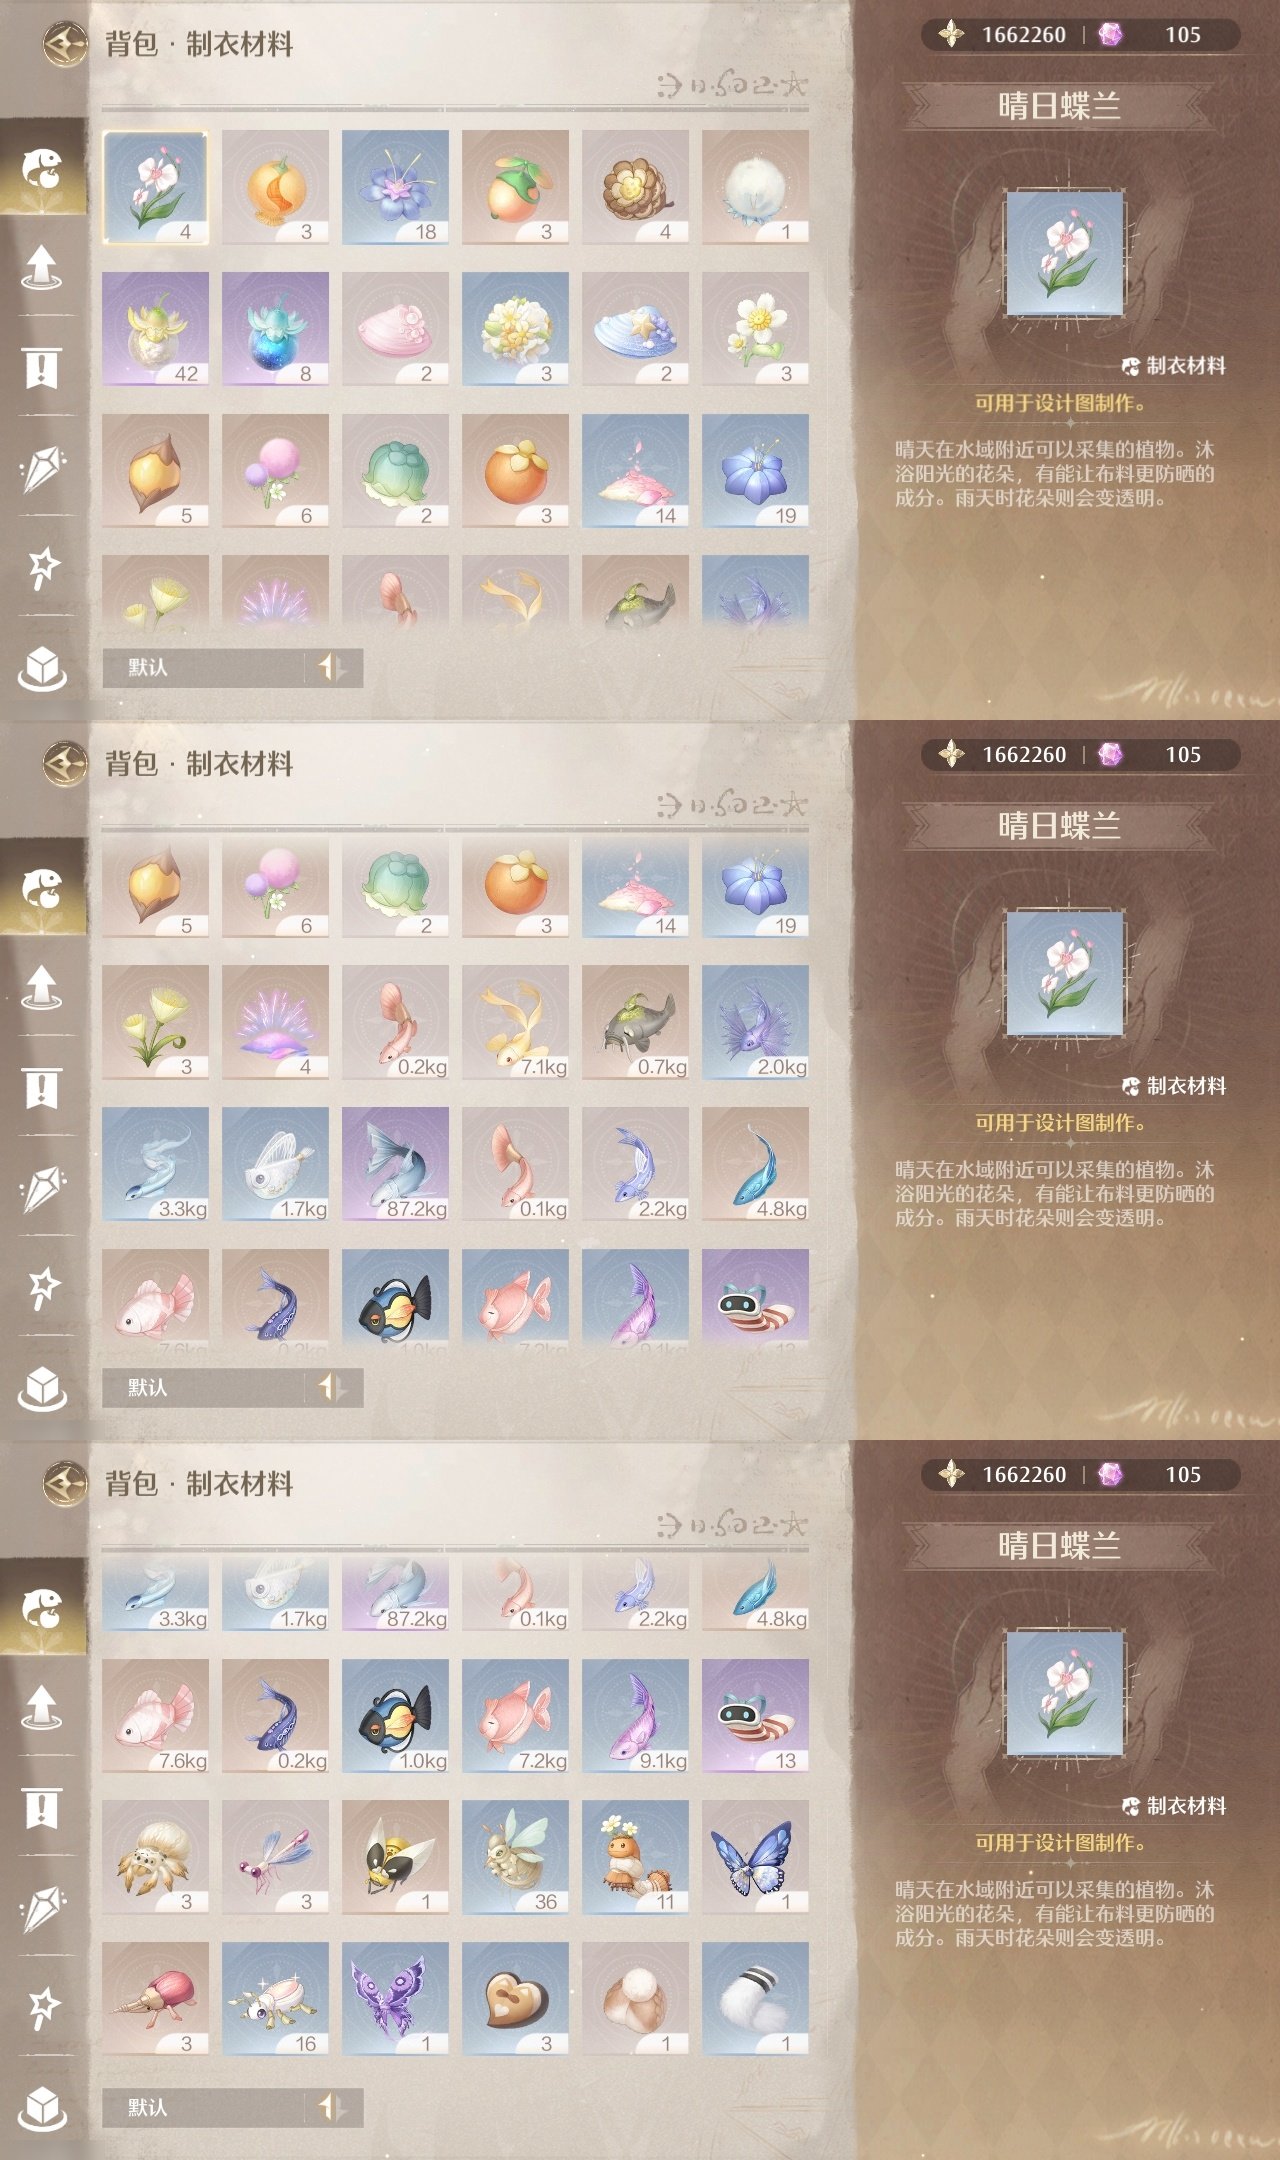This screenshot has width=1280, height=2160.
Task: Select the heart-shaped brown item
Action: pos(515,2000)
